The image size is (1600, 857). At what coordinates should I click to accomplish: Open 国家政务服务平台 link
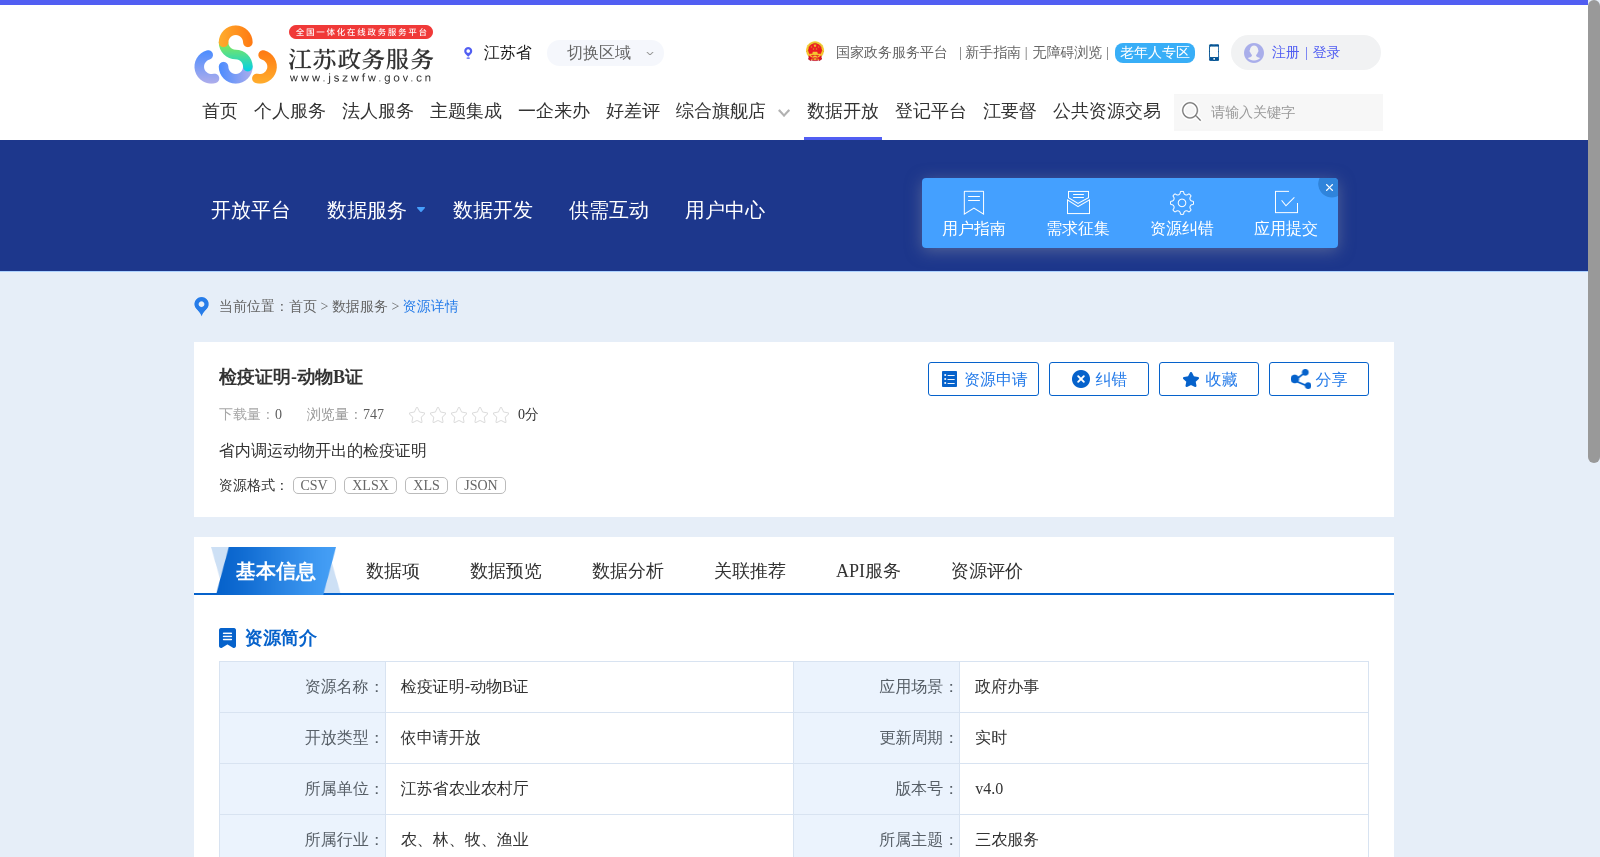891,53
